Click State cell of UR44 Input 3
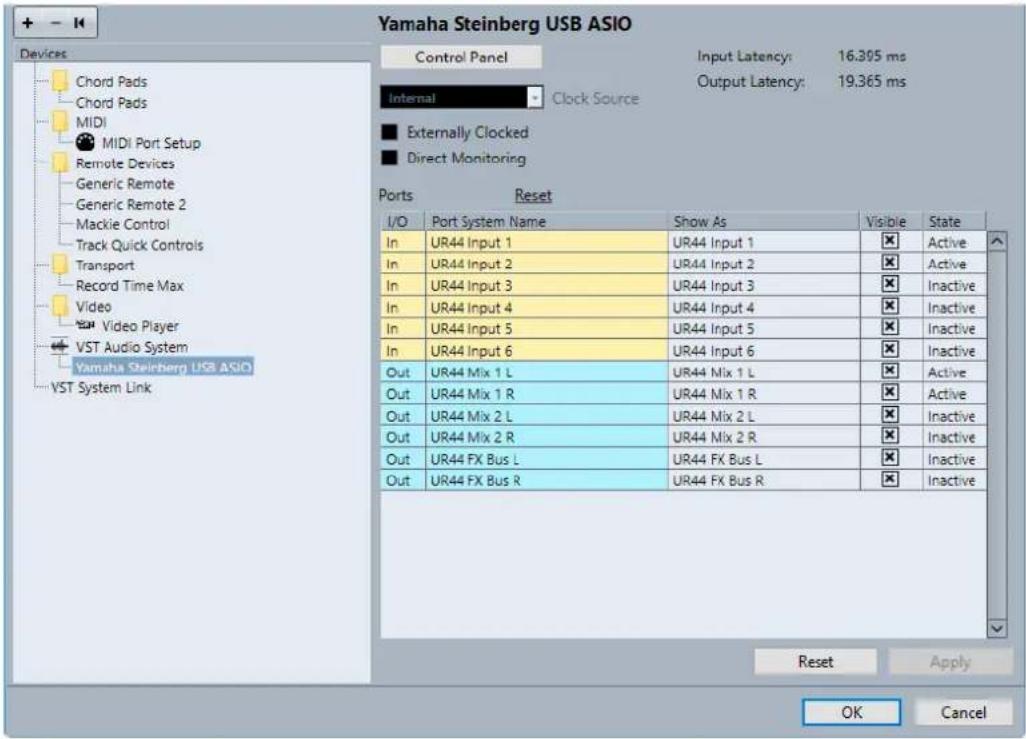This screenshot has width=1026, height=739. pyautogui.click(x=953, y=285)
